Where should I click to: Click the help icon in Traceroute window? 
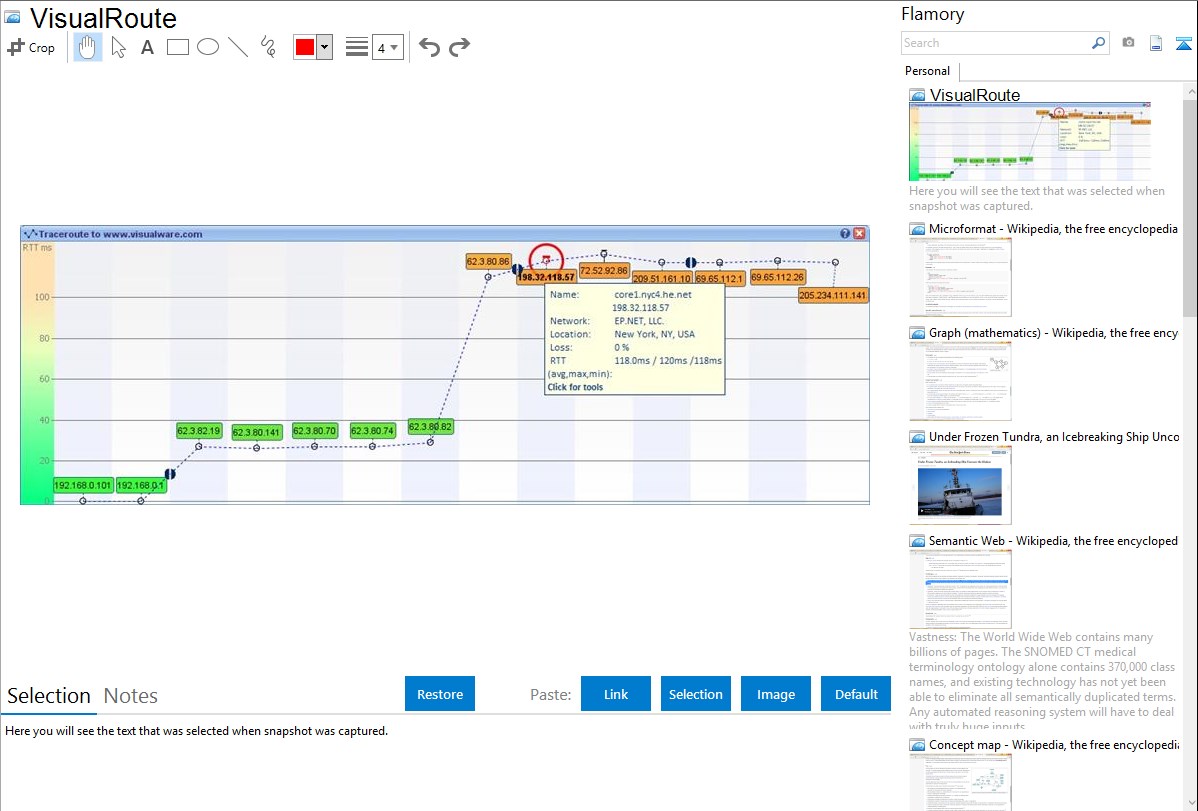(844, 234)
